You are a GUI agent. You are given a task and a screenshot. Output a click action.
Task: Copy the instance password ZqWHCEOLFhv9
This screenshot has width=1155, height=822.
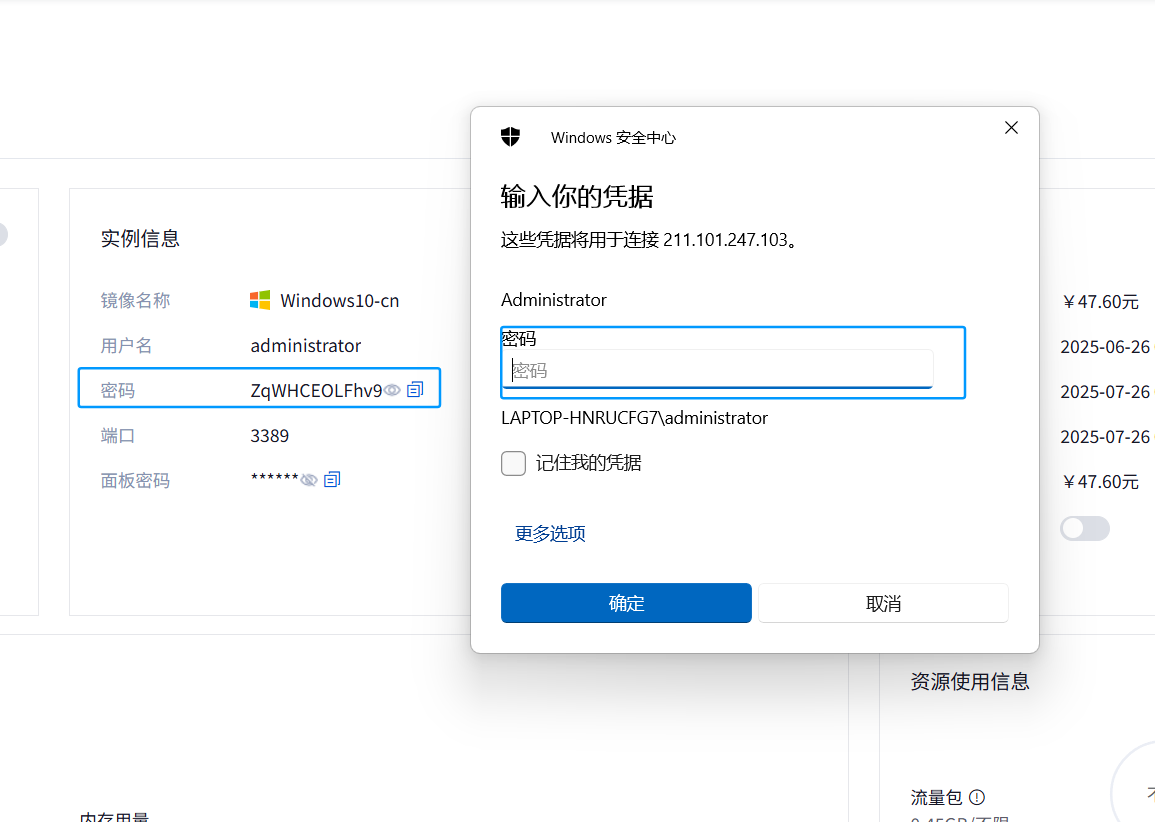point(416,389)
